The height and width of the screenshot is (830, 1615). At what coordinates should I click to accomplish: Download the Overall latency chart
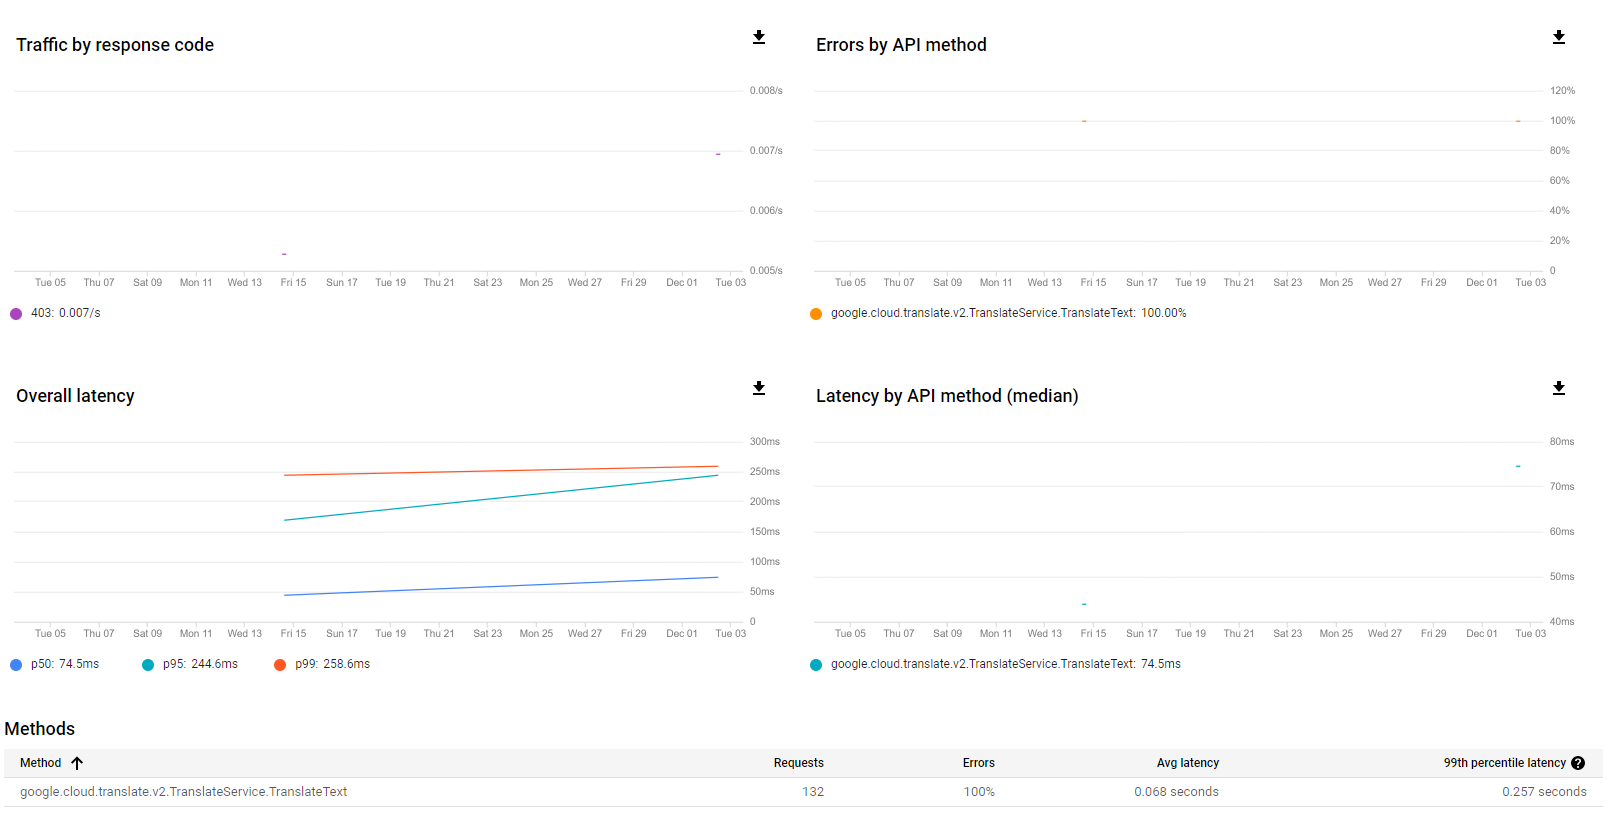[759, 389]
